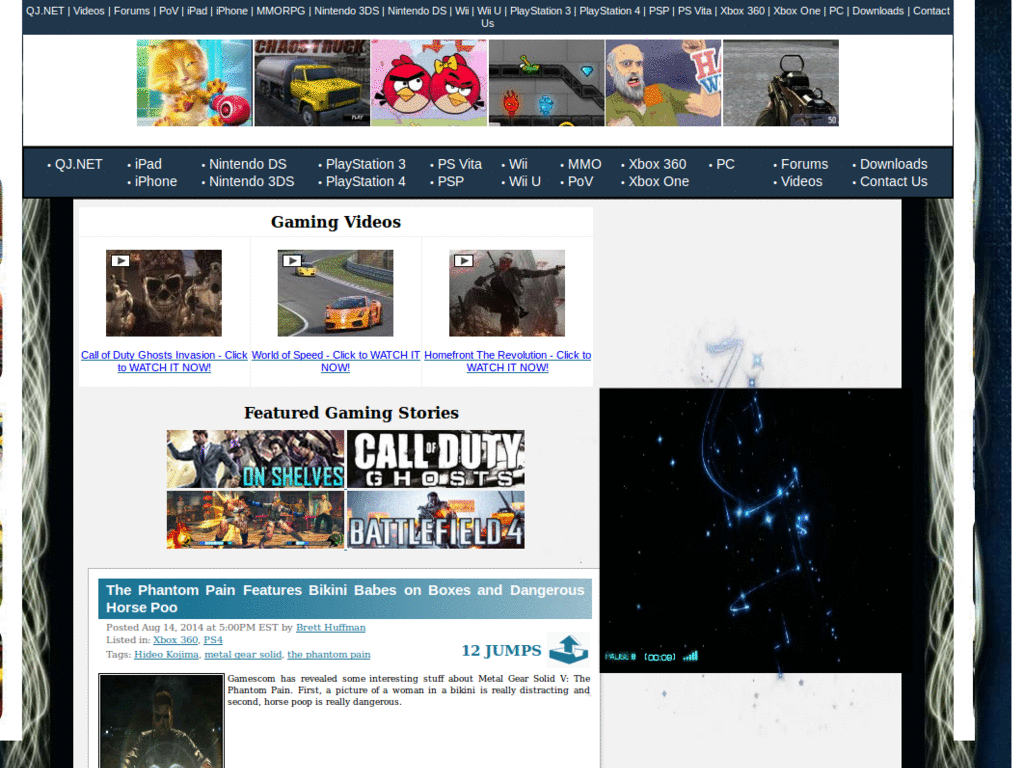Open the Hideo Kojima tag

tap(166, 654)
